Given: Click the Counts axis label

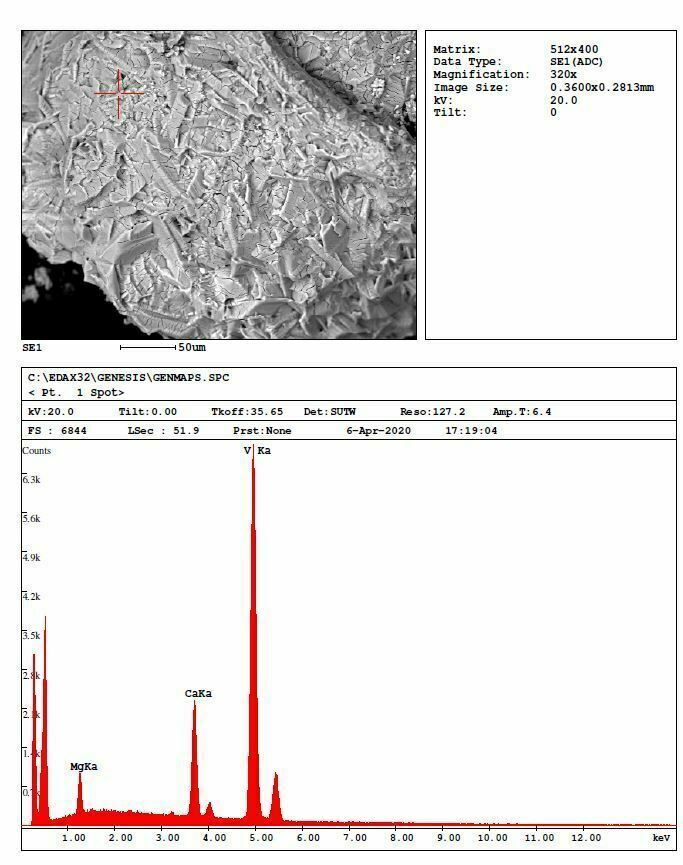Looking at the screenshot, I should tap(36, 451).
